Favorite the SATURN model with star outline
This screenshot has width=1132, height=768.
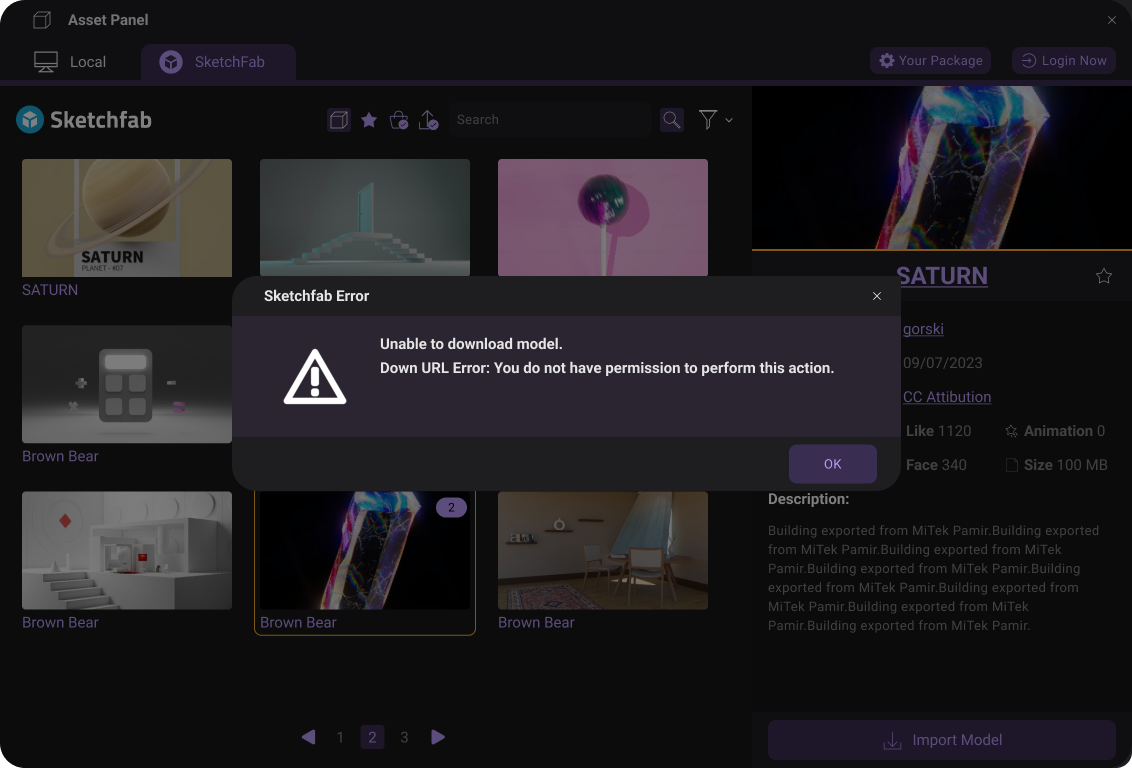click(x=1104, y=276)
